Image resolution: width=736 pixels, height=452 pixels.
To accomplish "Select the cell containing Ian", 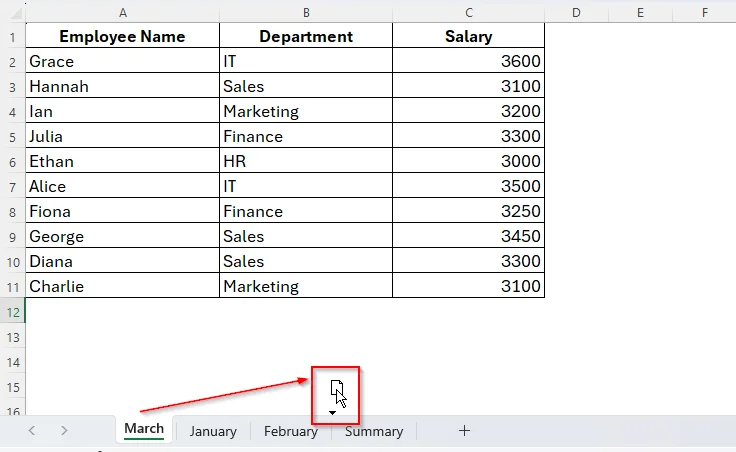I will pos(123,111).
